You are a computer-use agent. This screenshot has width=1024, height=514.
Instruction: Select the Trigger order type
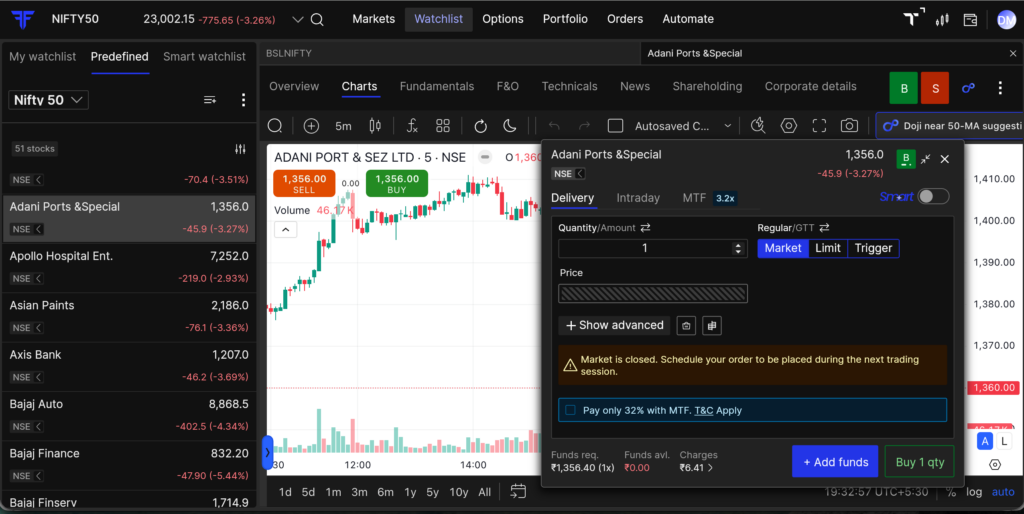[873, 248]
